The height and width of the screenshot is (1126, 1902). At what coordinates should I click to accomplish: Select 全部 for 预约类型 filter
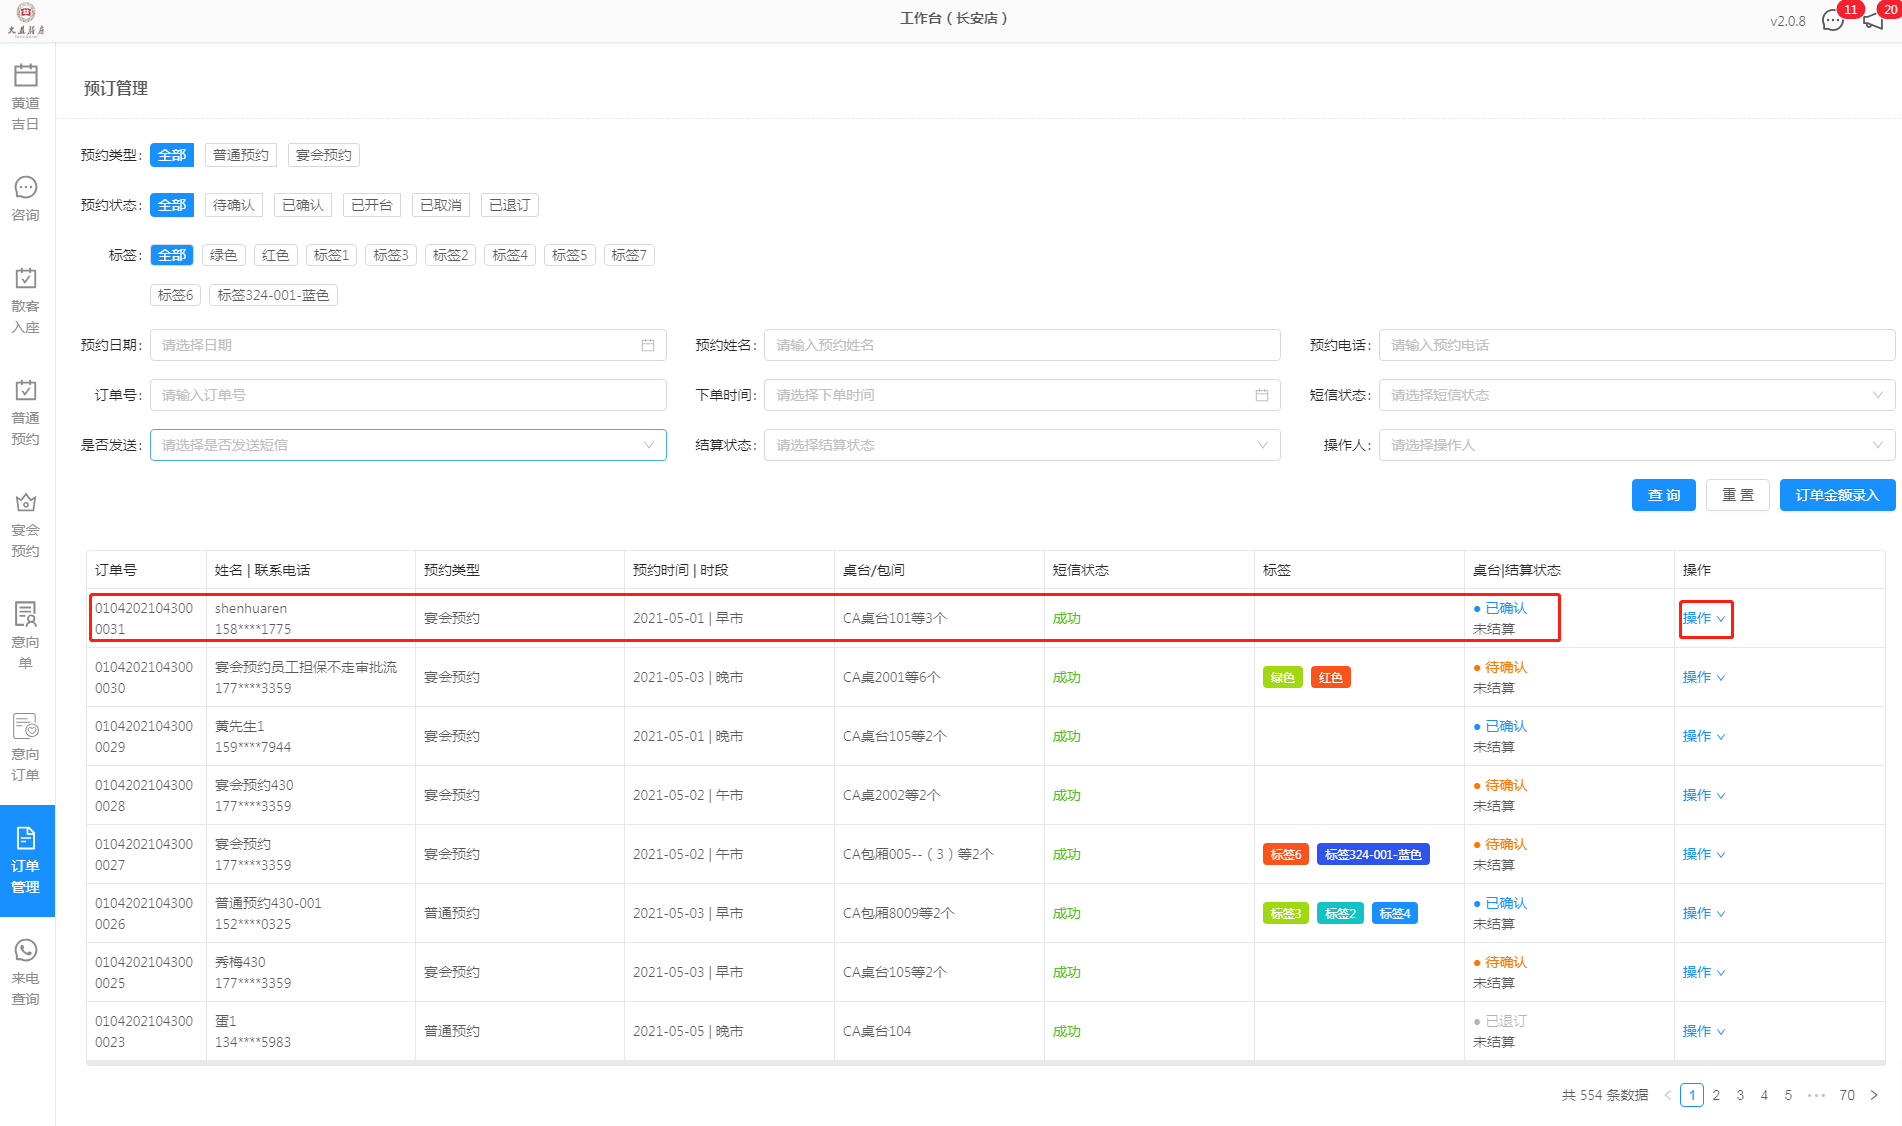click(172, 155)
